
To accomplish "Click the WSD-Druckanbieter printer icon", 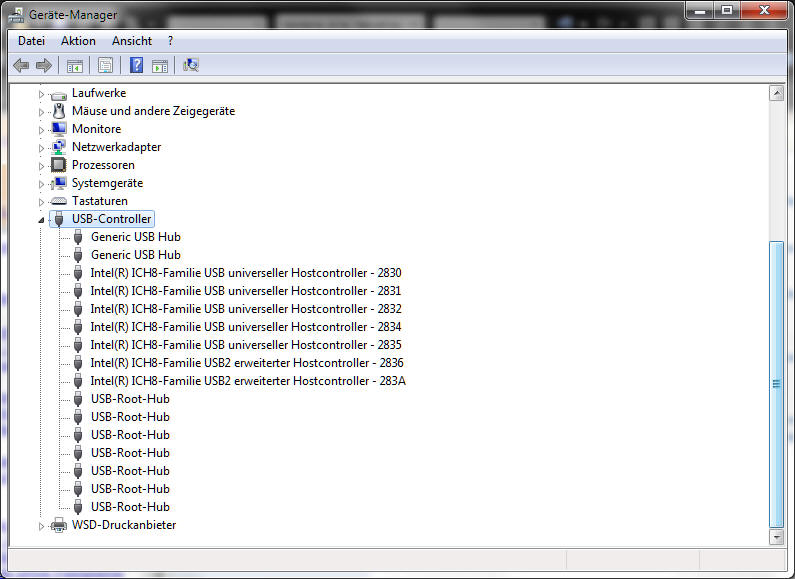I will pyautogui.click(x=59, y=525).
